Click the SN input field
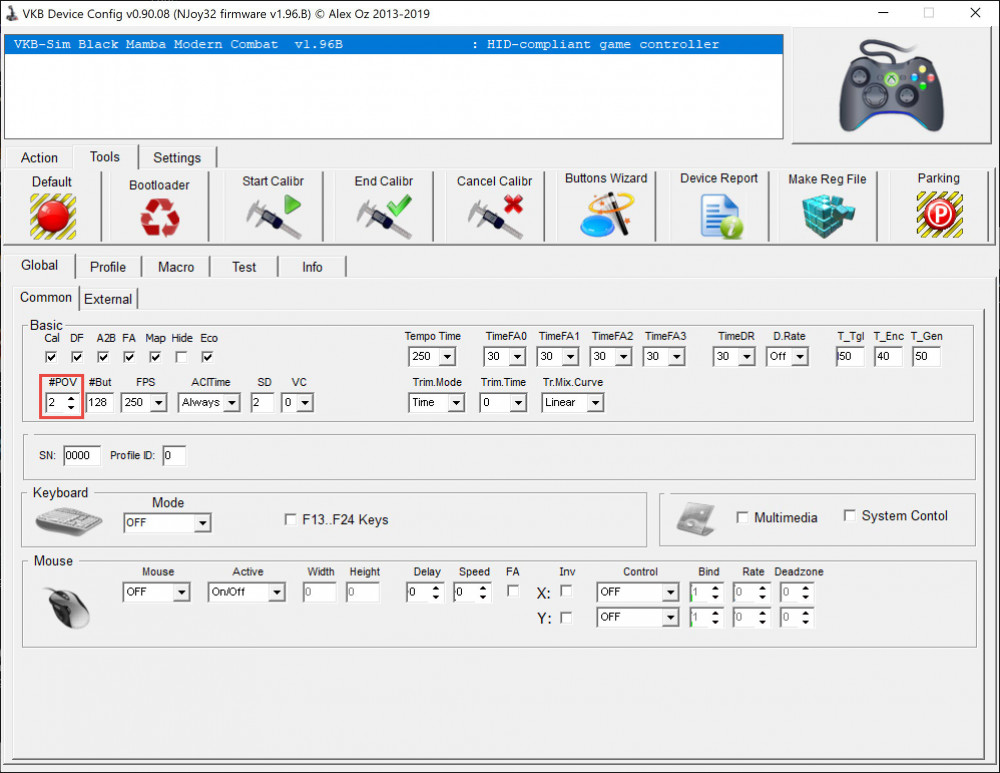 click(82, 456)
